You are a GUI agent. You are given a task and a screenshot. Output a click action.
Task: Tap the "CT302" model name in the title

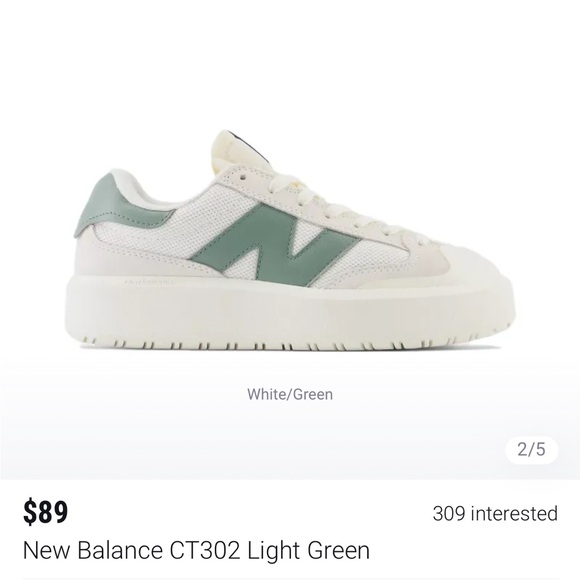click(205, 550)
